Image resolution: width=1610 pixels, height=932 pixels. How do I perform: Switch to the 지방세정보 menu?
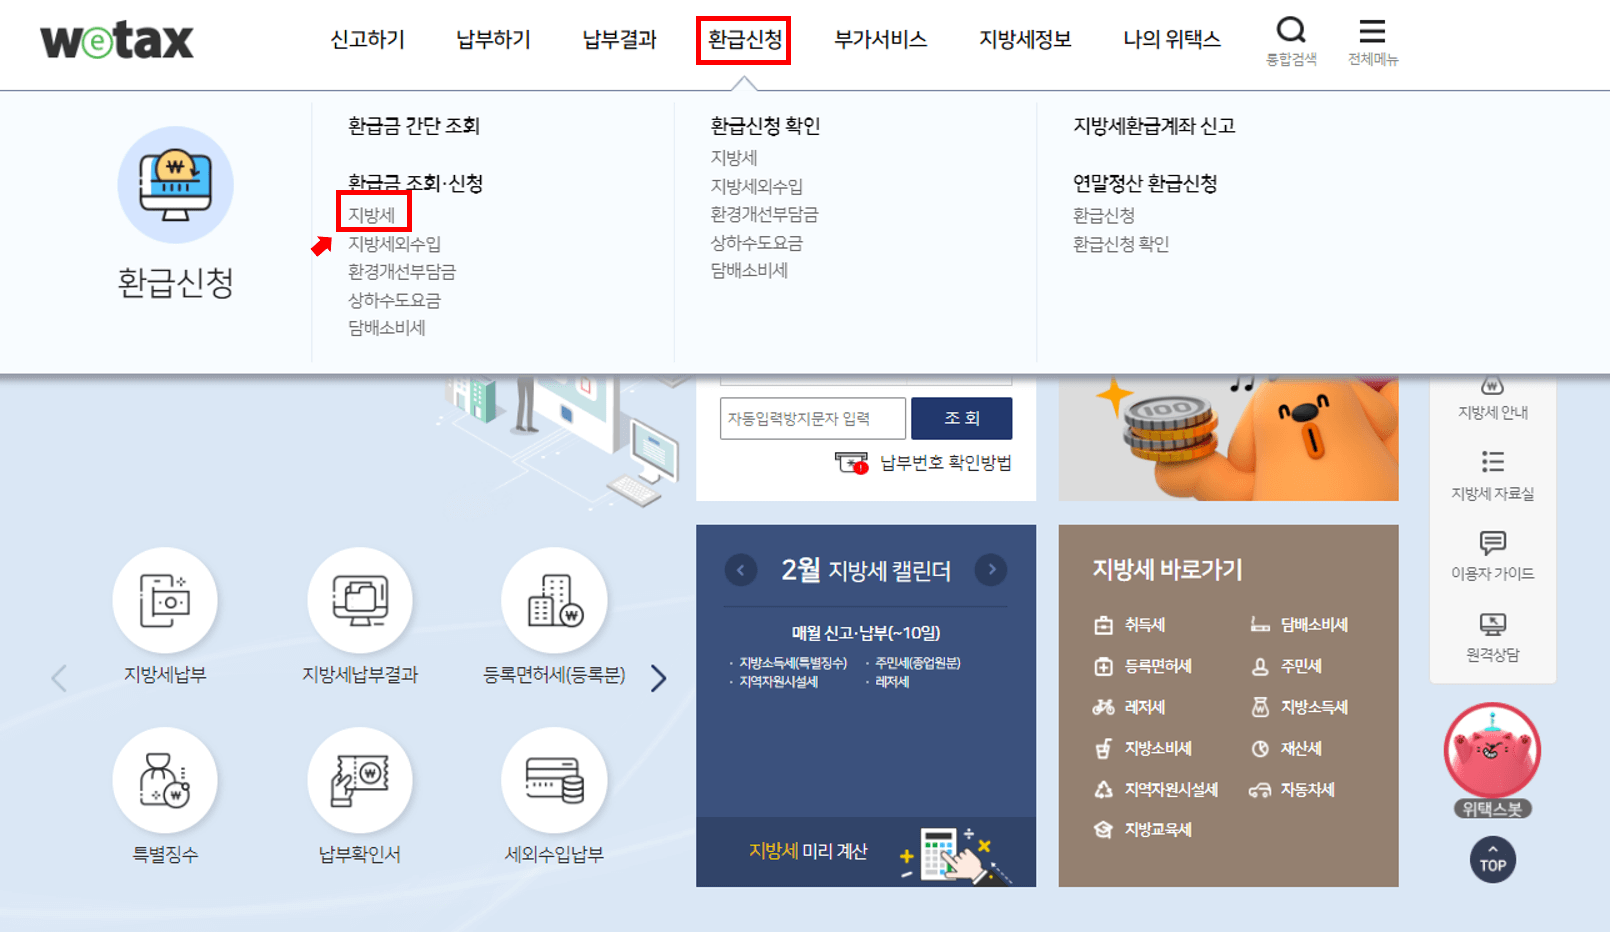pyautogui.click(x=1024, y=39)
